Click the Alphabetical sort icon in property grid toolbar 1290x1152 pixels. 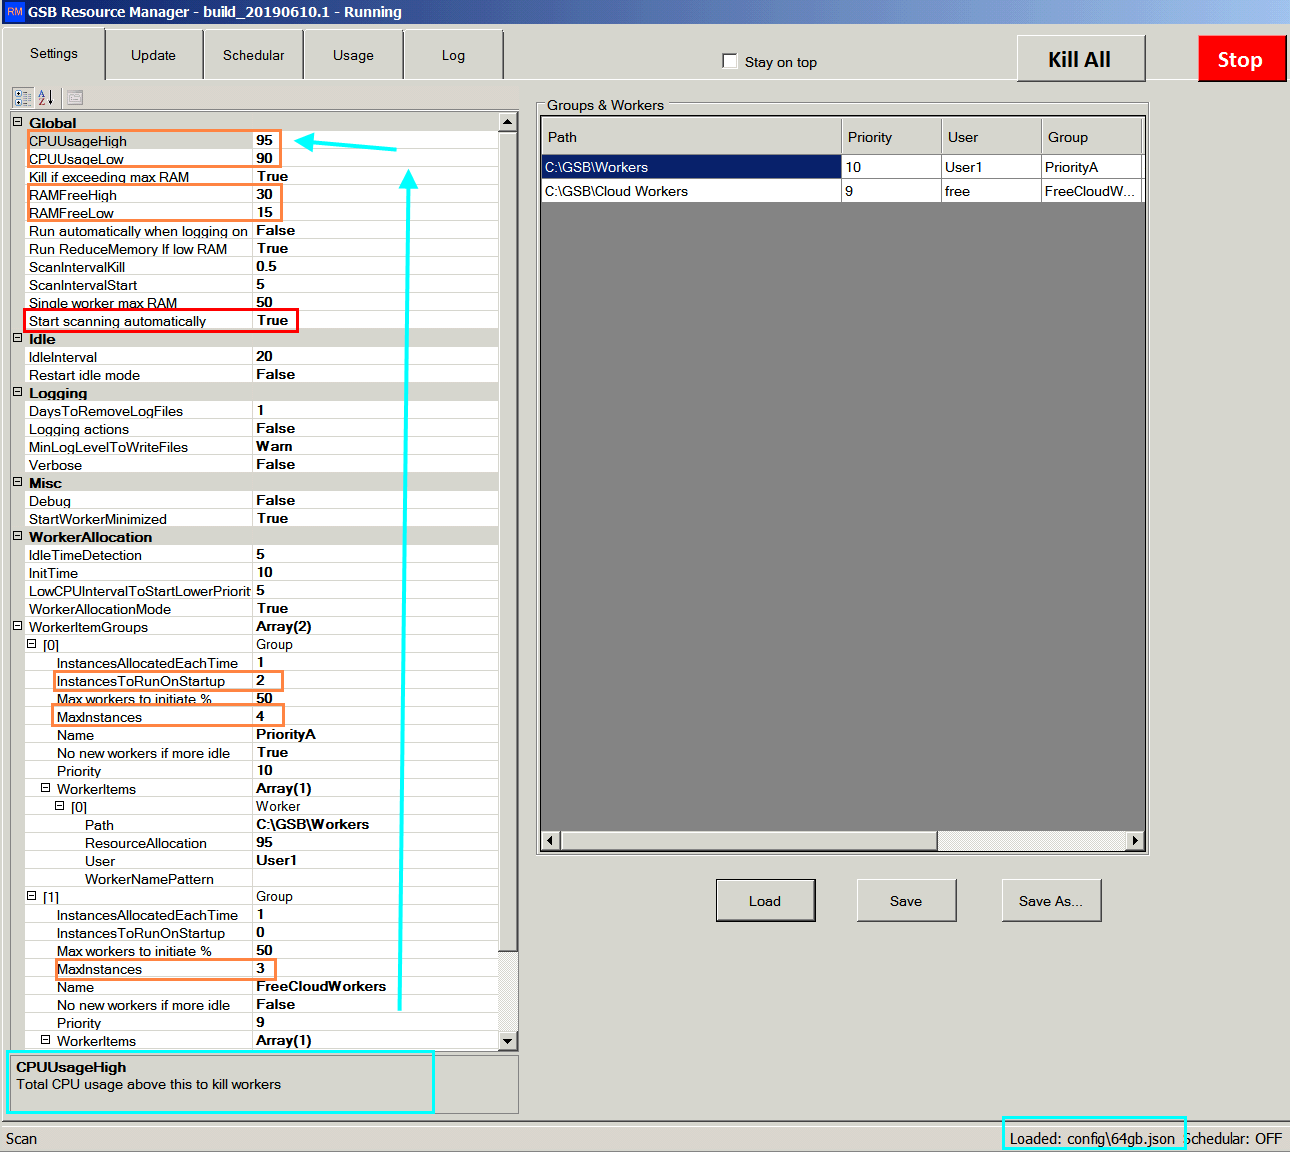click(46, 97)
